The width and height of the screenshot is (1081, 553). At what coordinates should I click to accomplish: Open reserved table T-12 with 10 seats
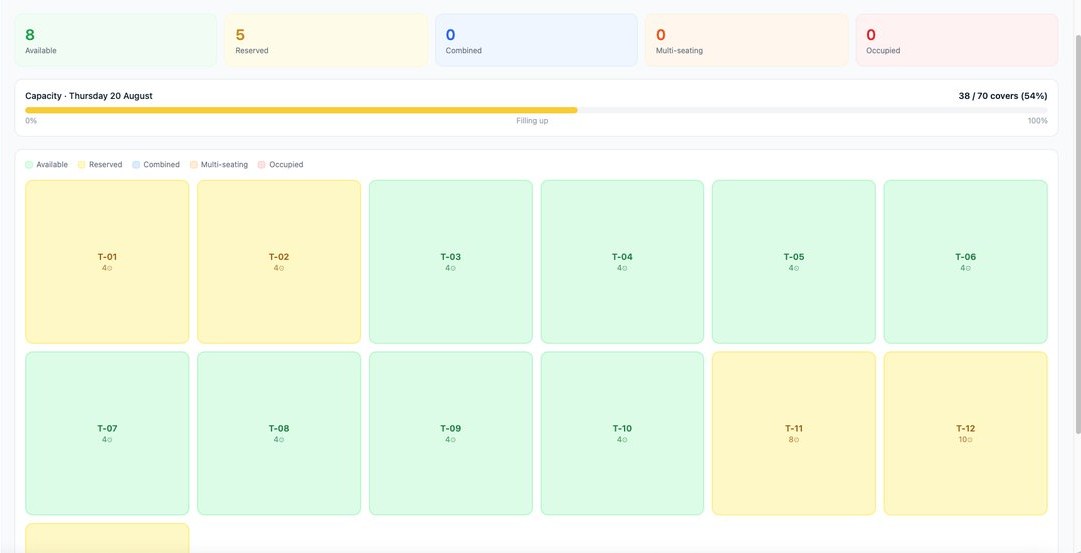965,434
